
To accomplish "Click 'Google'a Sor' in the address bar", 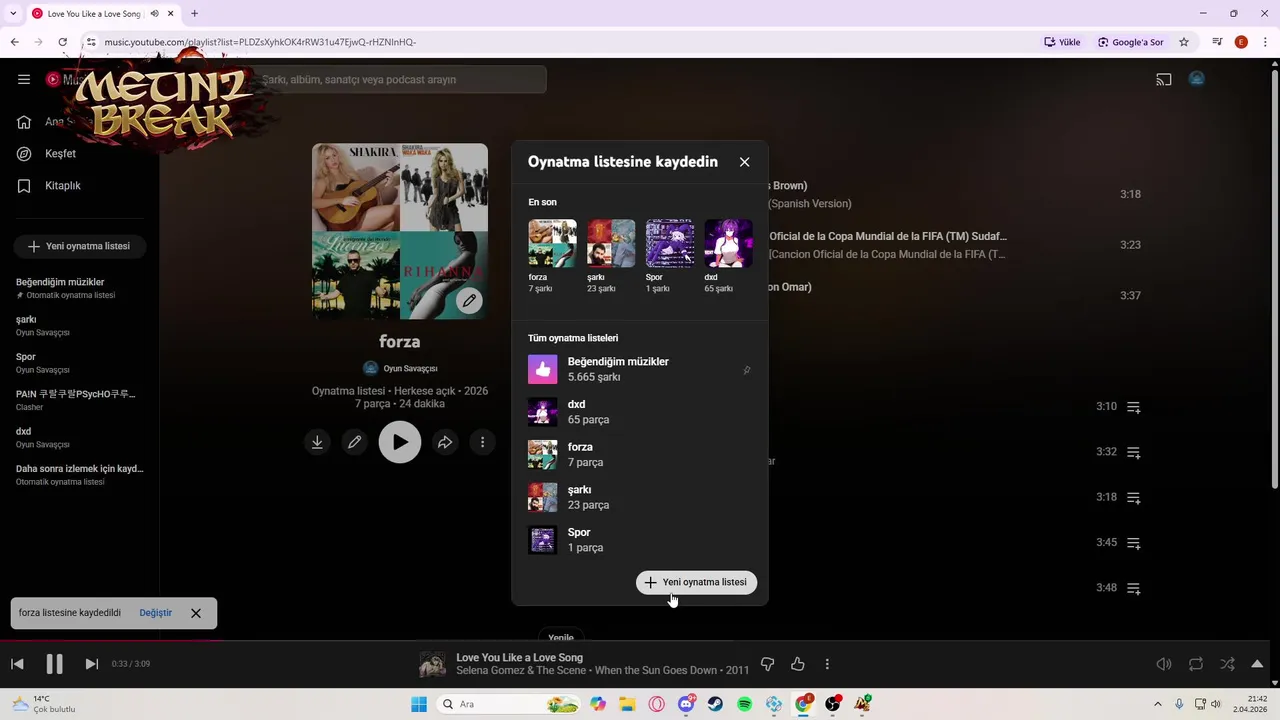I will click(1131, 42).
